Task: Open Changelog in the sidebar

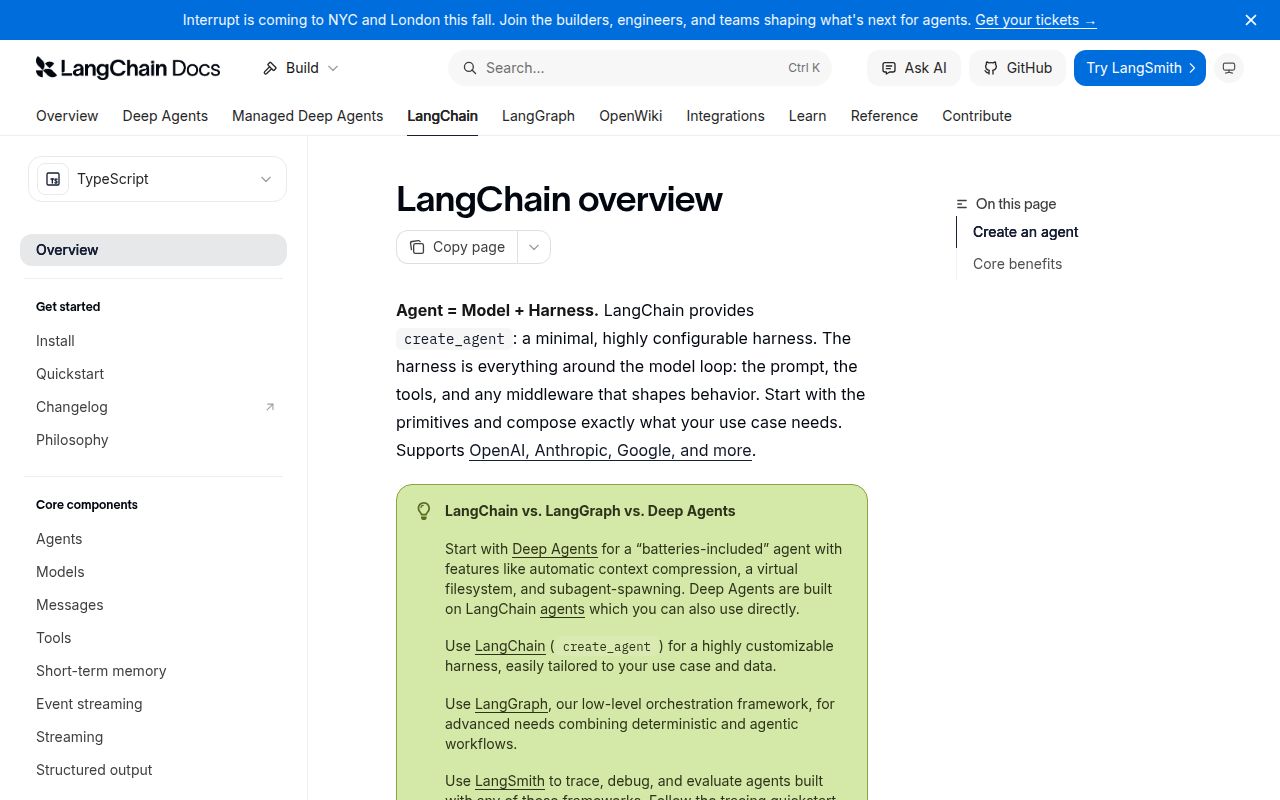Action: click(153, 407)
